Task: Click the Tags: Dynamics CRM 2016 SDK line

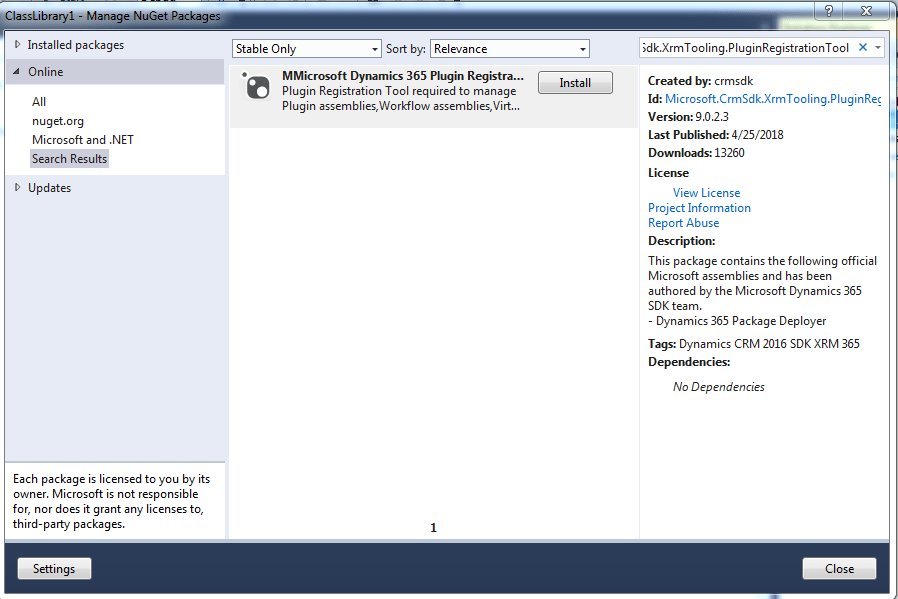Action: 754,344
